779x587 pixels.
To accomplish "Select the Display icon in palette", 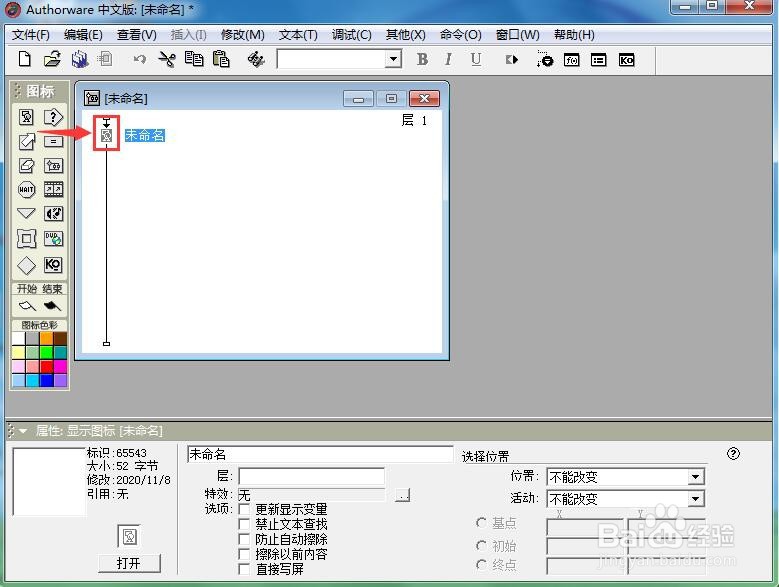I will 26,117.
